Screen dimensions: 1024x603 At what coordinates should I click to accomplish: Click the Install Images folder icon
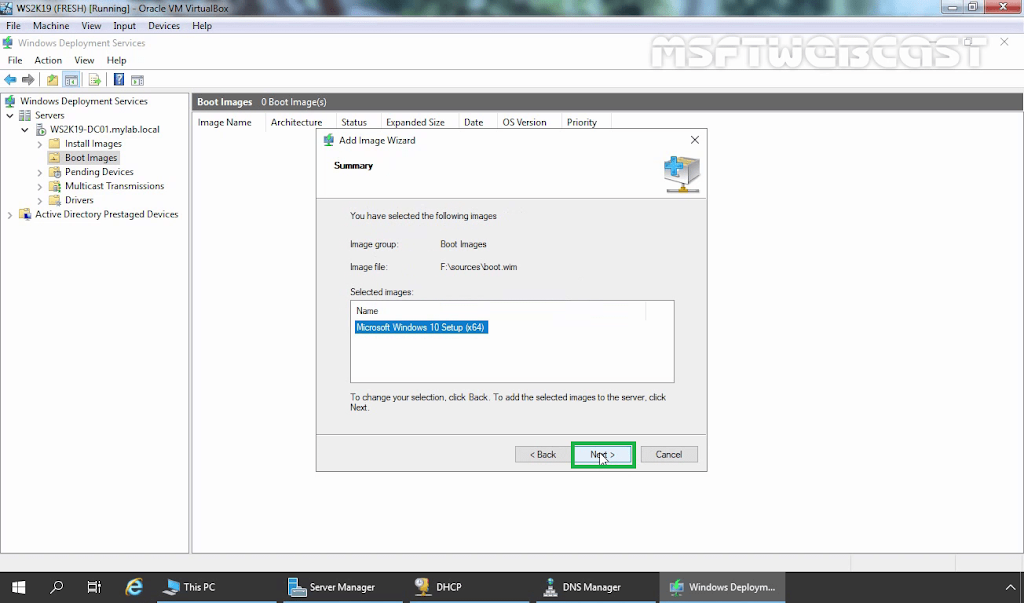tap(55, 144)
